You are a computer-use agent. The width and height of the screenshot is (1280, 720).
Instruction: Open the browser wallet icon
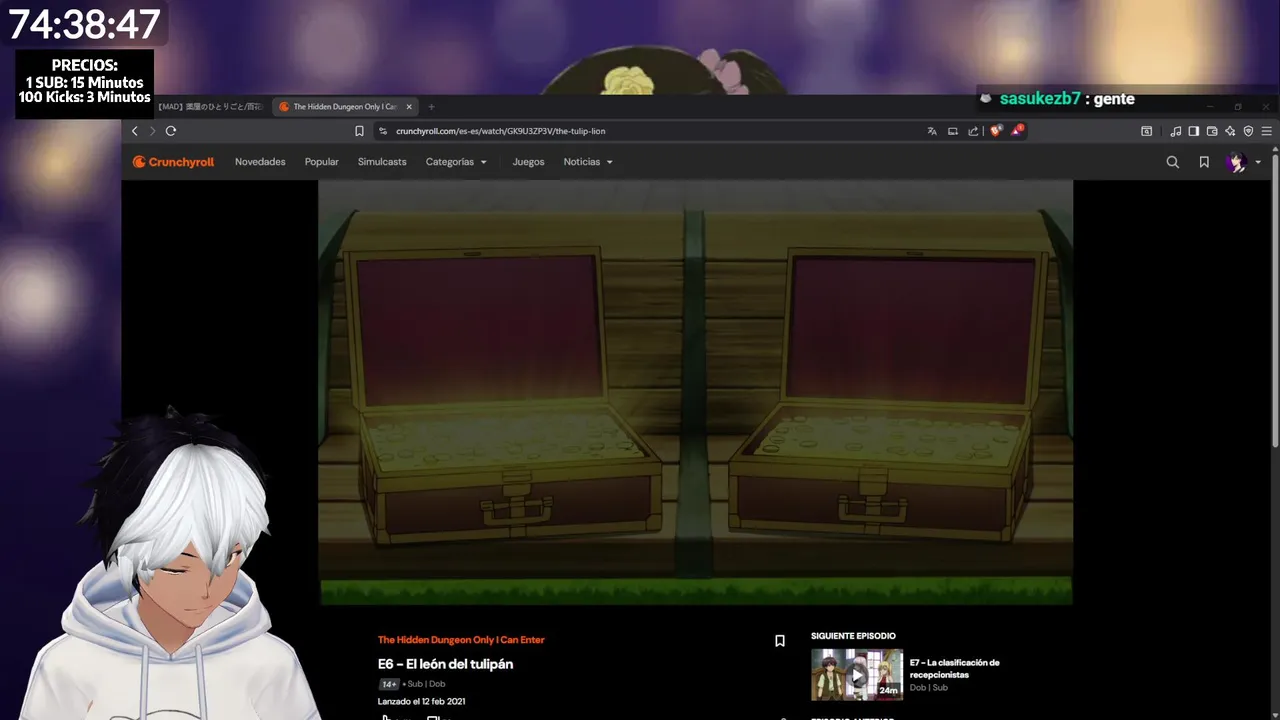tap(1212, 131)
